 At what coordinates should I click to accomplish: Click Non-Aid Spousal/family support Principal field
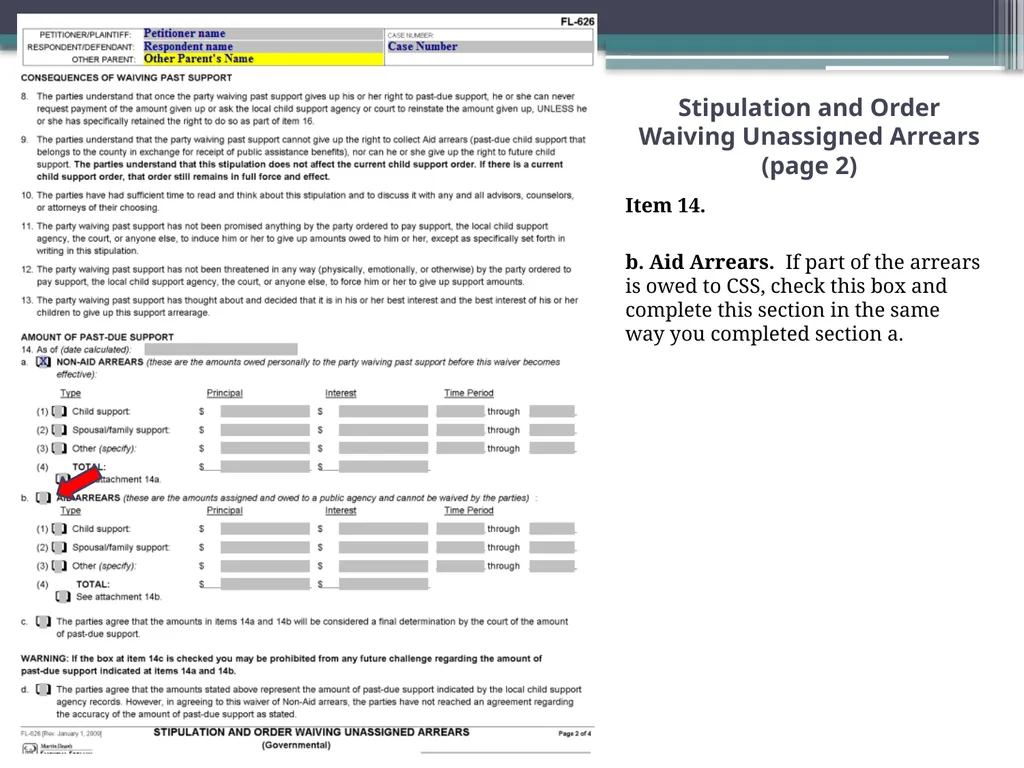click(x=265, y=430)
